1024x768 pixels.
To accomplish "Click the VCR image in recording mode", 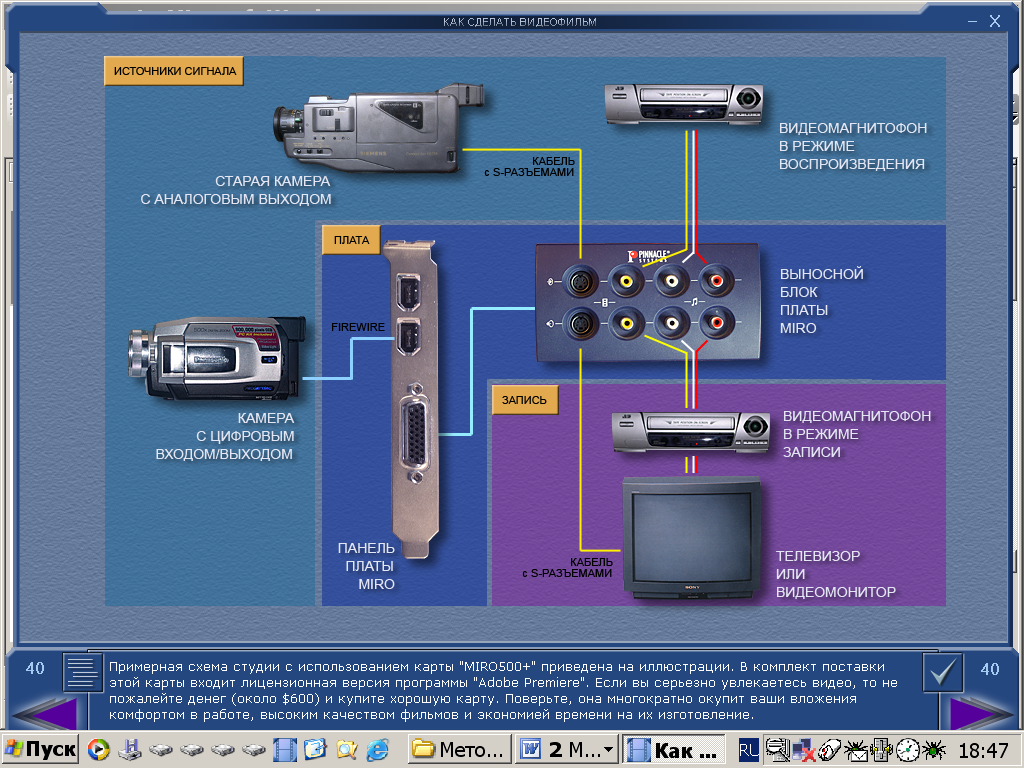I will tap(690, 433).
